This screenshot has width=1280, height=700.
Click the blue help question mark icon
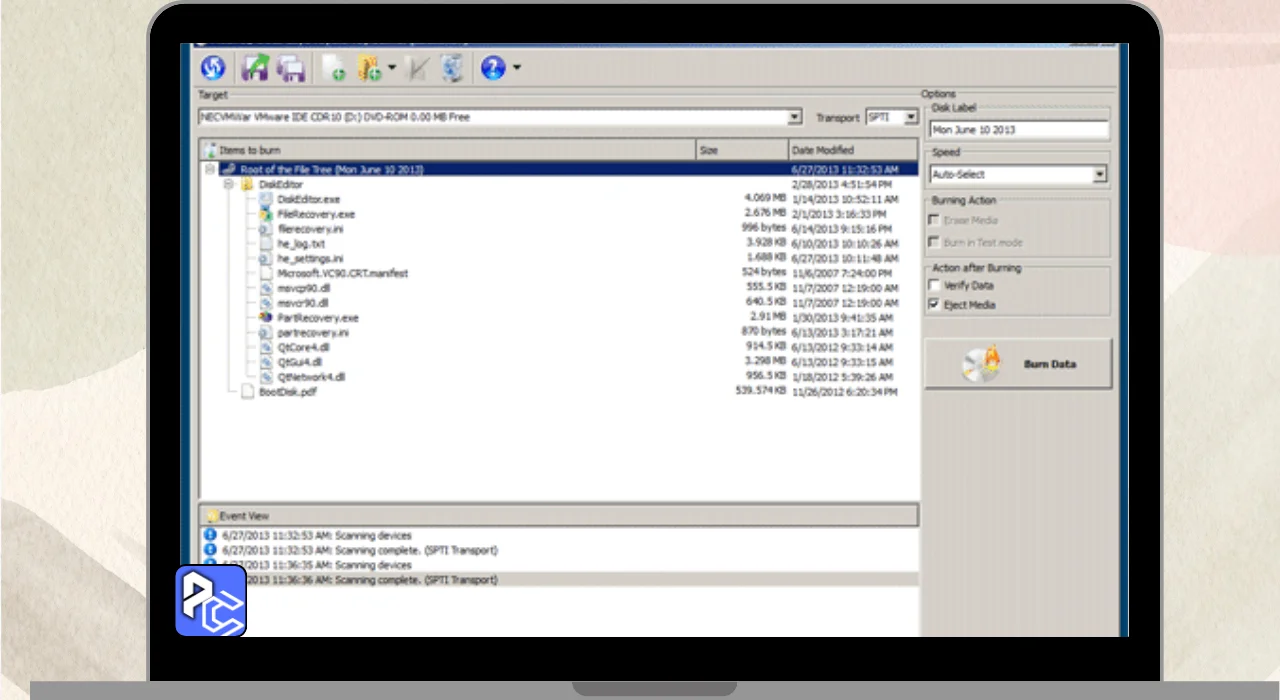pyautogui.click(x=492, y=68)
